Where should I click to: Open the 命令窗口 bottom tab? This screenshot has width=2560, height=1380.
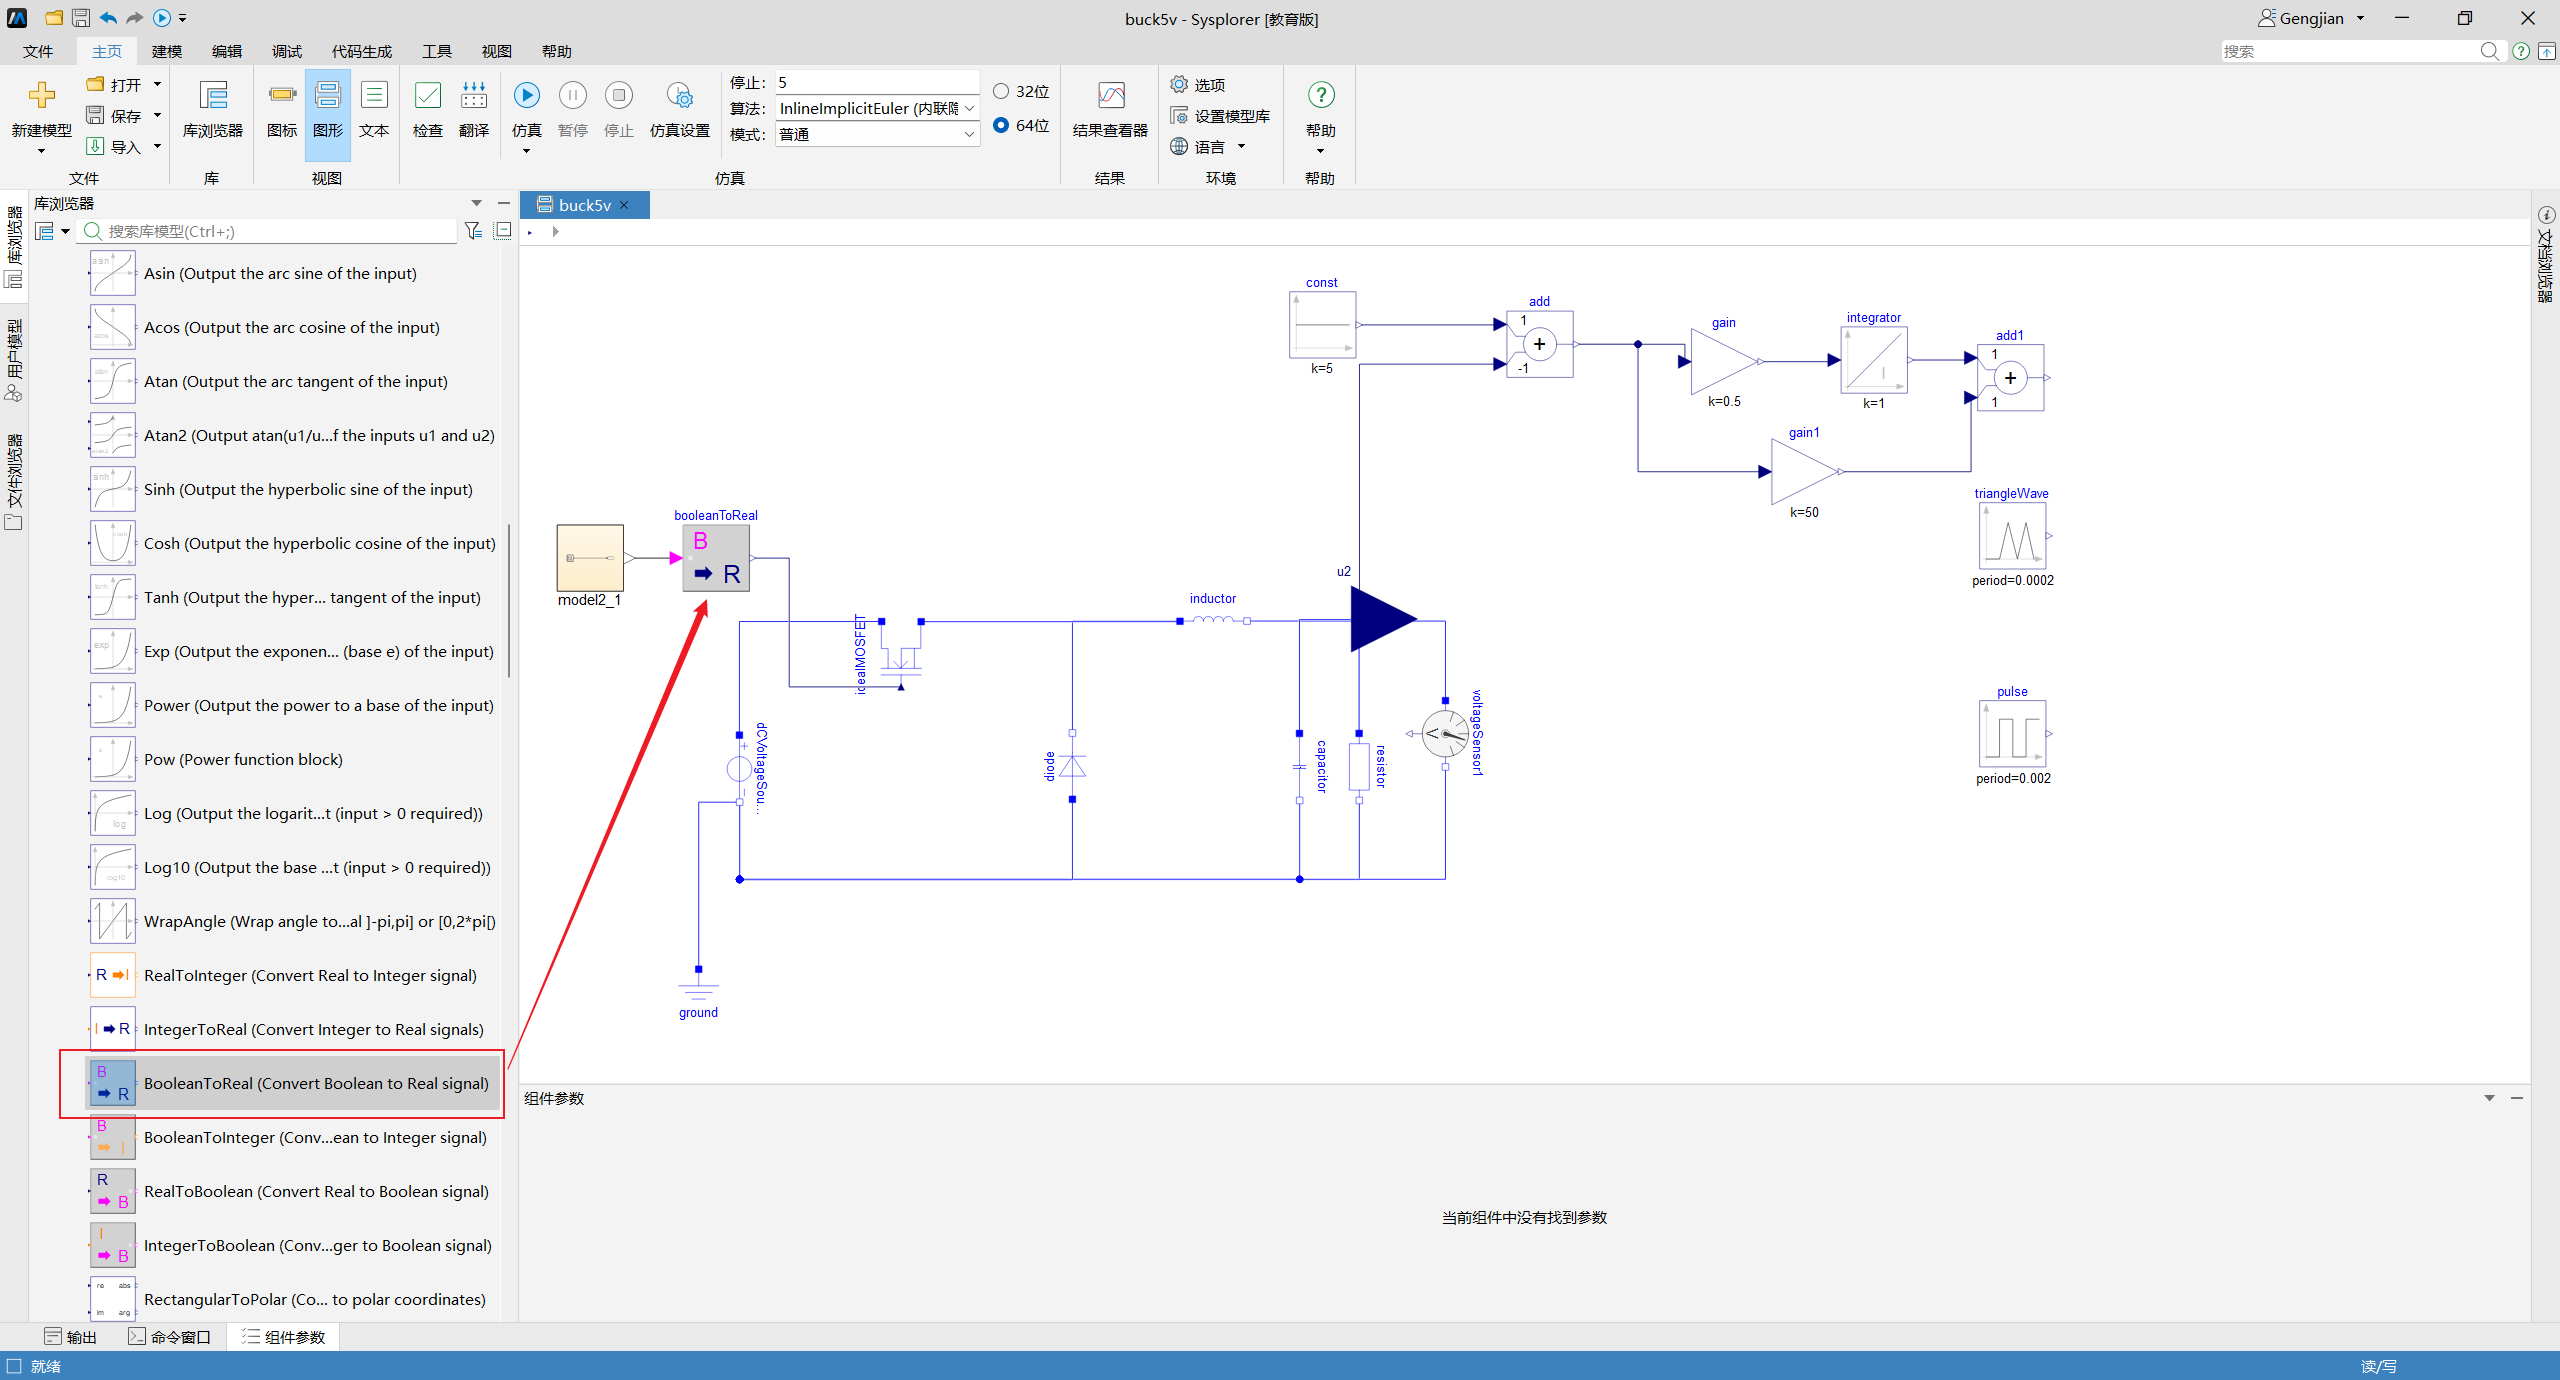point(170,1337)
